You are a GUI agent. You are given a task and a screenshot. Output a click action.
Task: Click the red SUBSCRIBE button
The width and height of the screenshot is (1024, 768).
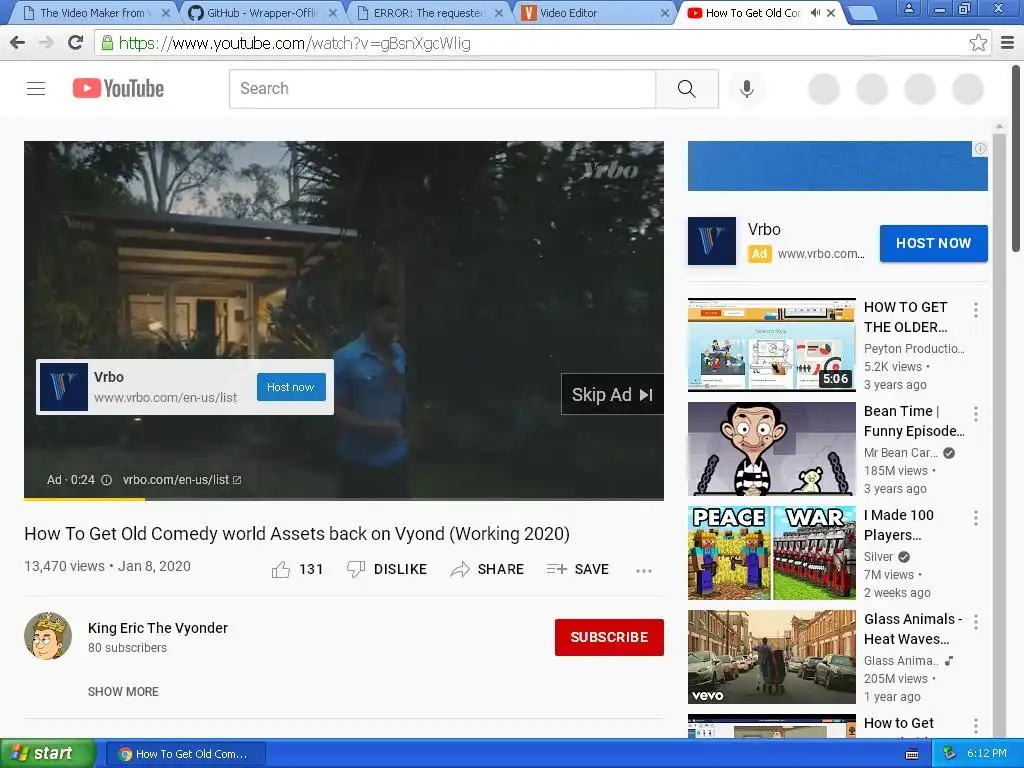pos(609,637)
